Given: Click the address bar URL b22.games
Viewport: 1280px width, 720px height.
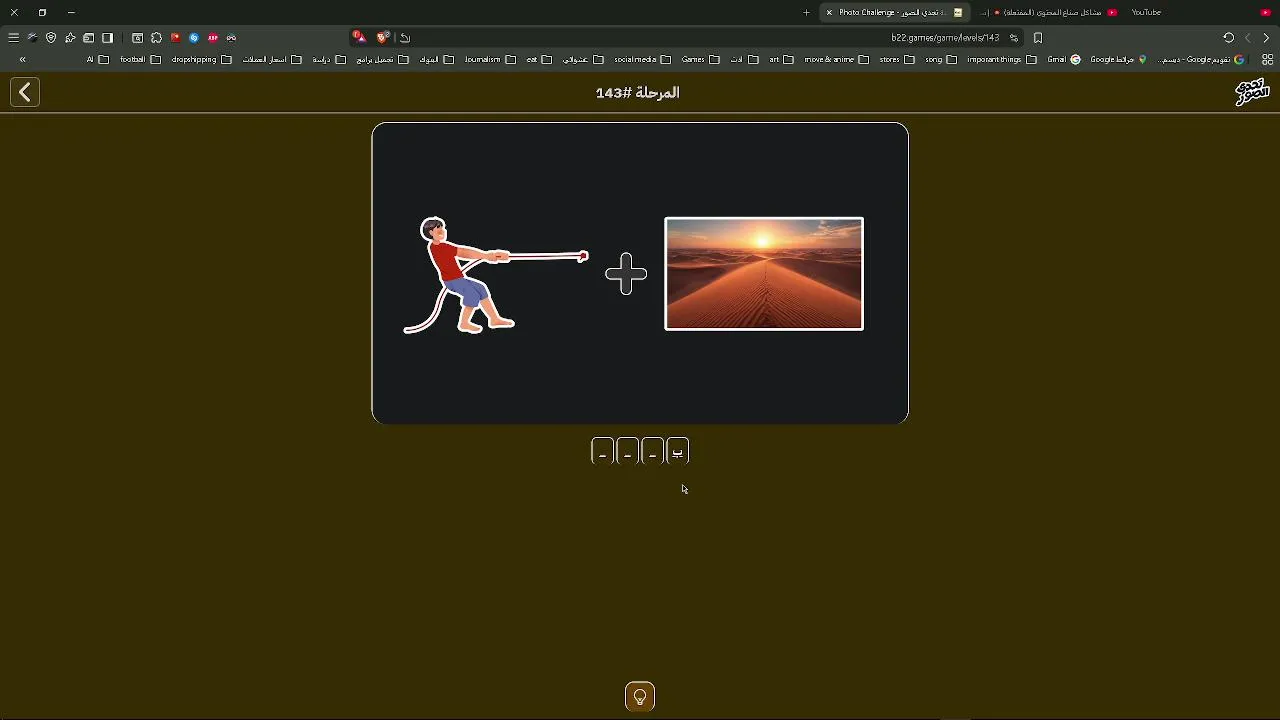Looking at the screenshot, I should 945,38.
